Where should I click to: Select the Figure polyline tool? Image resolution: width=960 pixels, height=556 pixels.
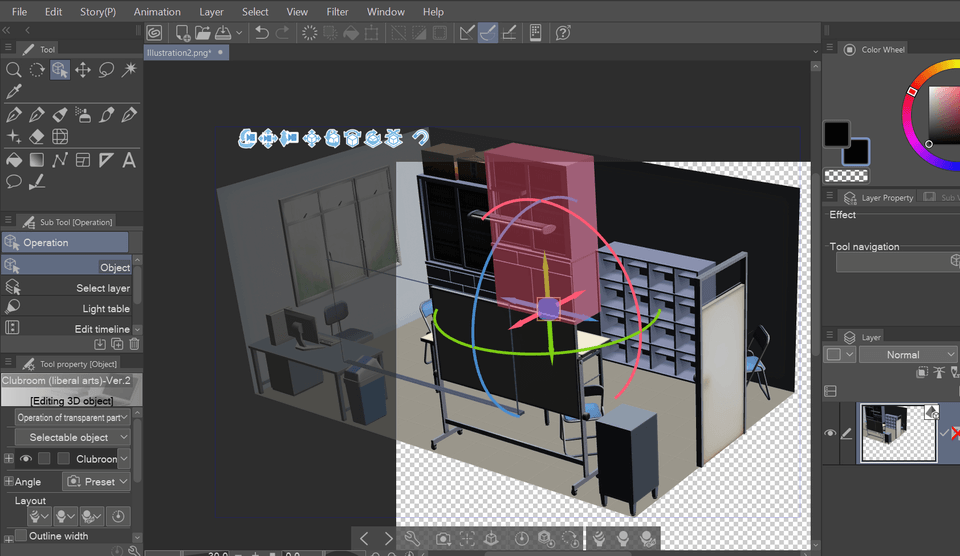pos(59,160)
